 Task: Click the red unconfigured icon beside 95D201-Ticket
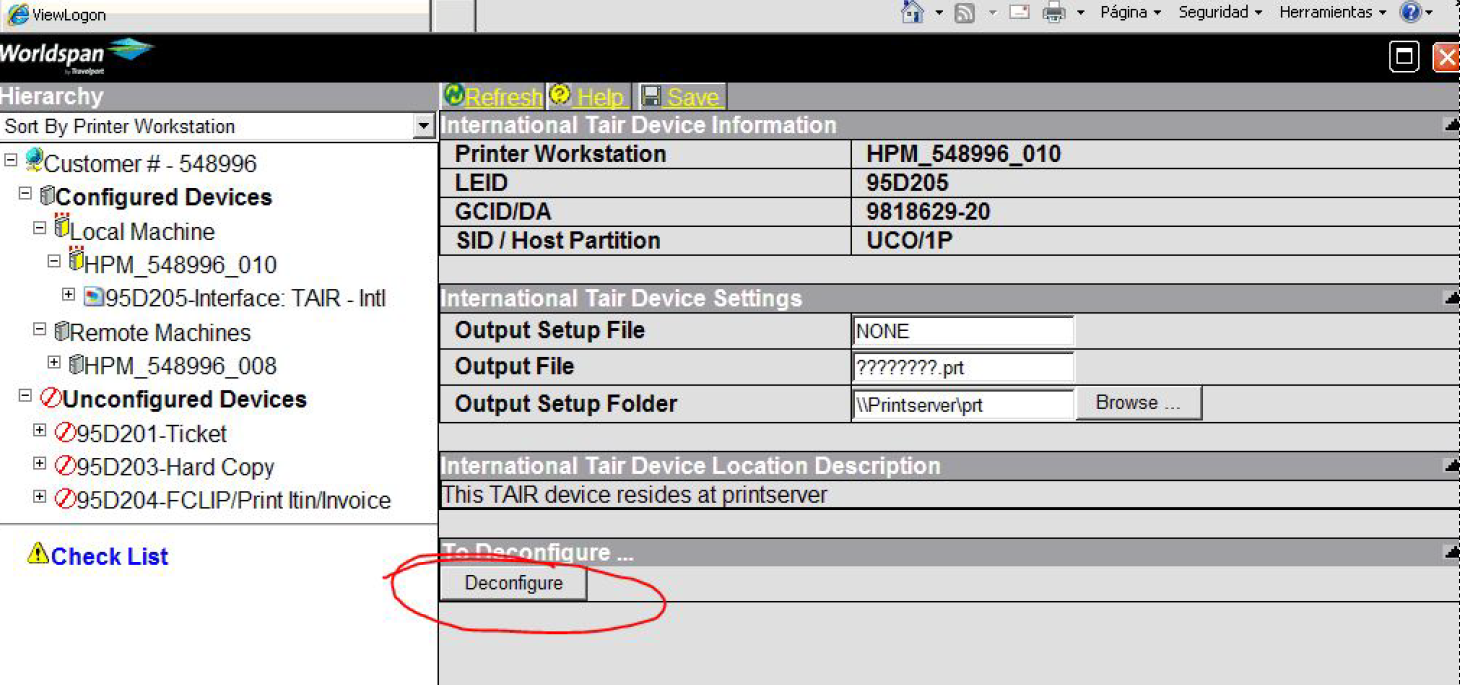[65, 433]
